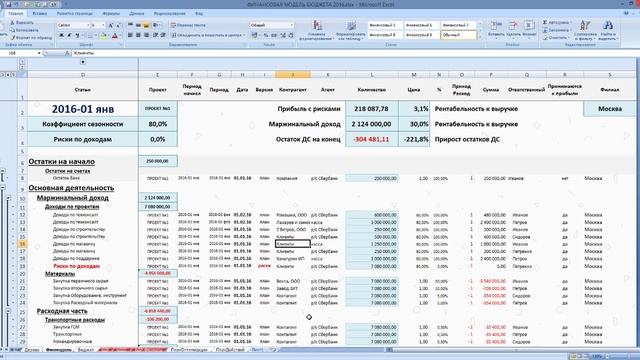Toggle Wrap Text (Перенос текста)
640x360 pixels.
pyautogui.click(x=188, y=25)
